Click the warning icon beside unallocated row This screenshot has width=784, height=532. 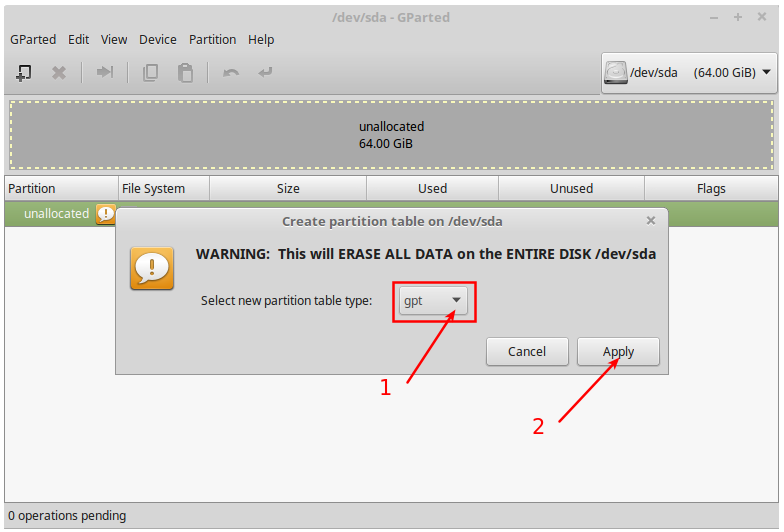click(x=106, y=214)
